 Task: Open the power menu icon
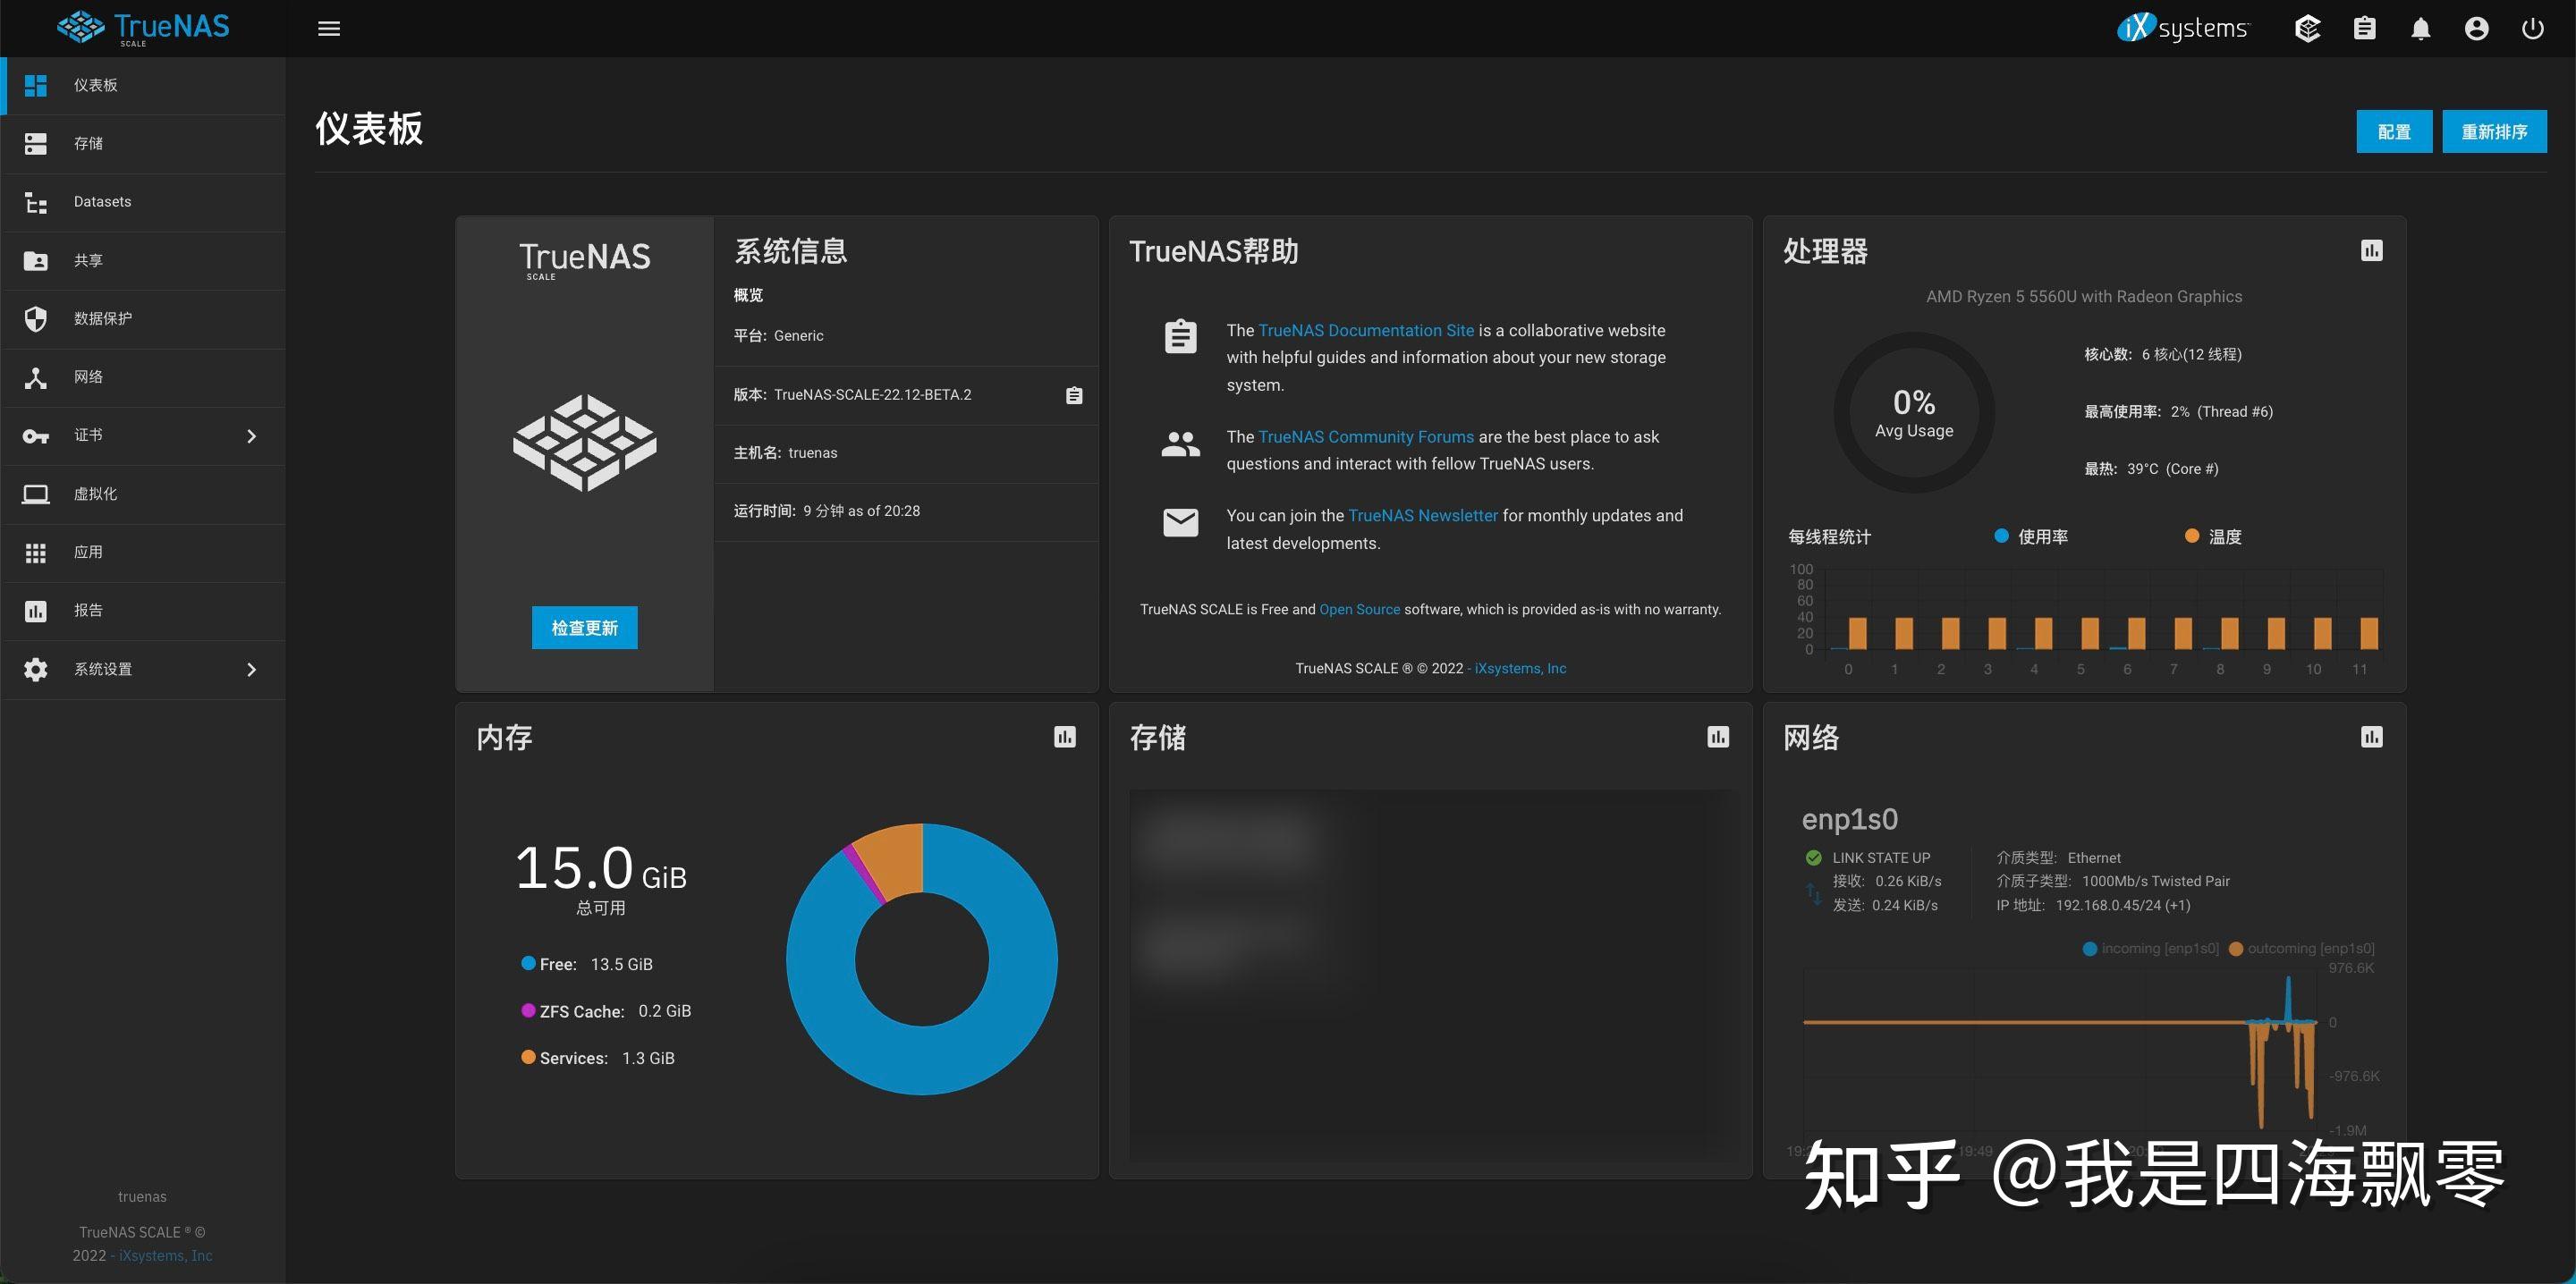pyautogui.click(x=2534, y=27)
